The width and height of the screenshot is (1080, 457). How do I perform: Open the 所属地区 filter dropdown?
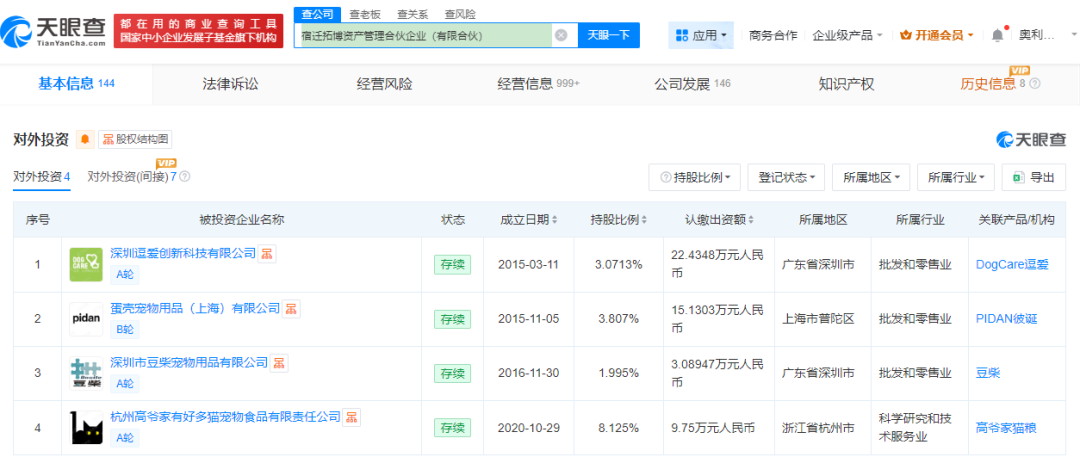(x=871, y=177)
